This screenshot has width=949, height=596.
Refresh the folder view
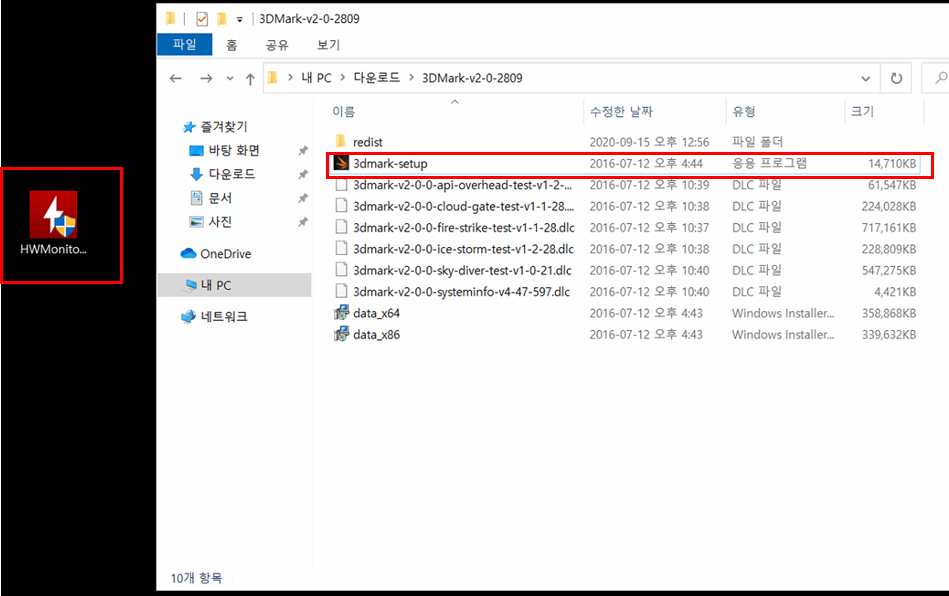896,78
